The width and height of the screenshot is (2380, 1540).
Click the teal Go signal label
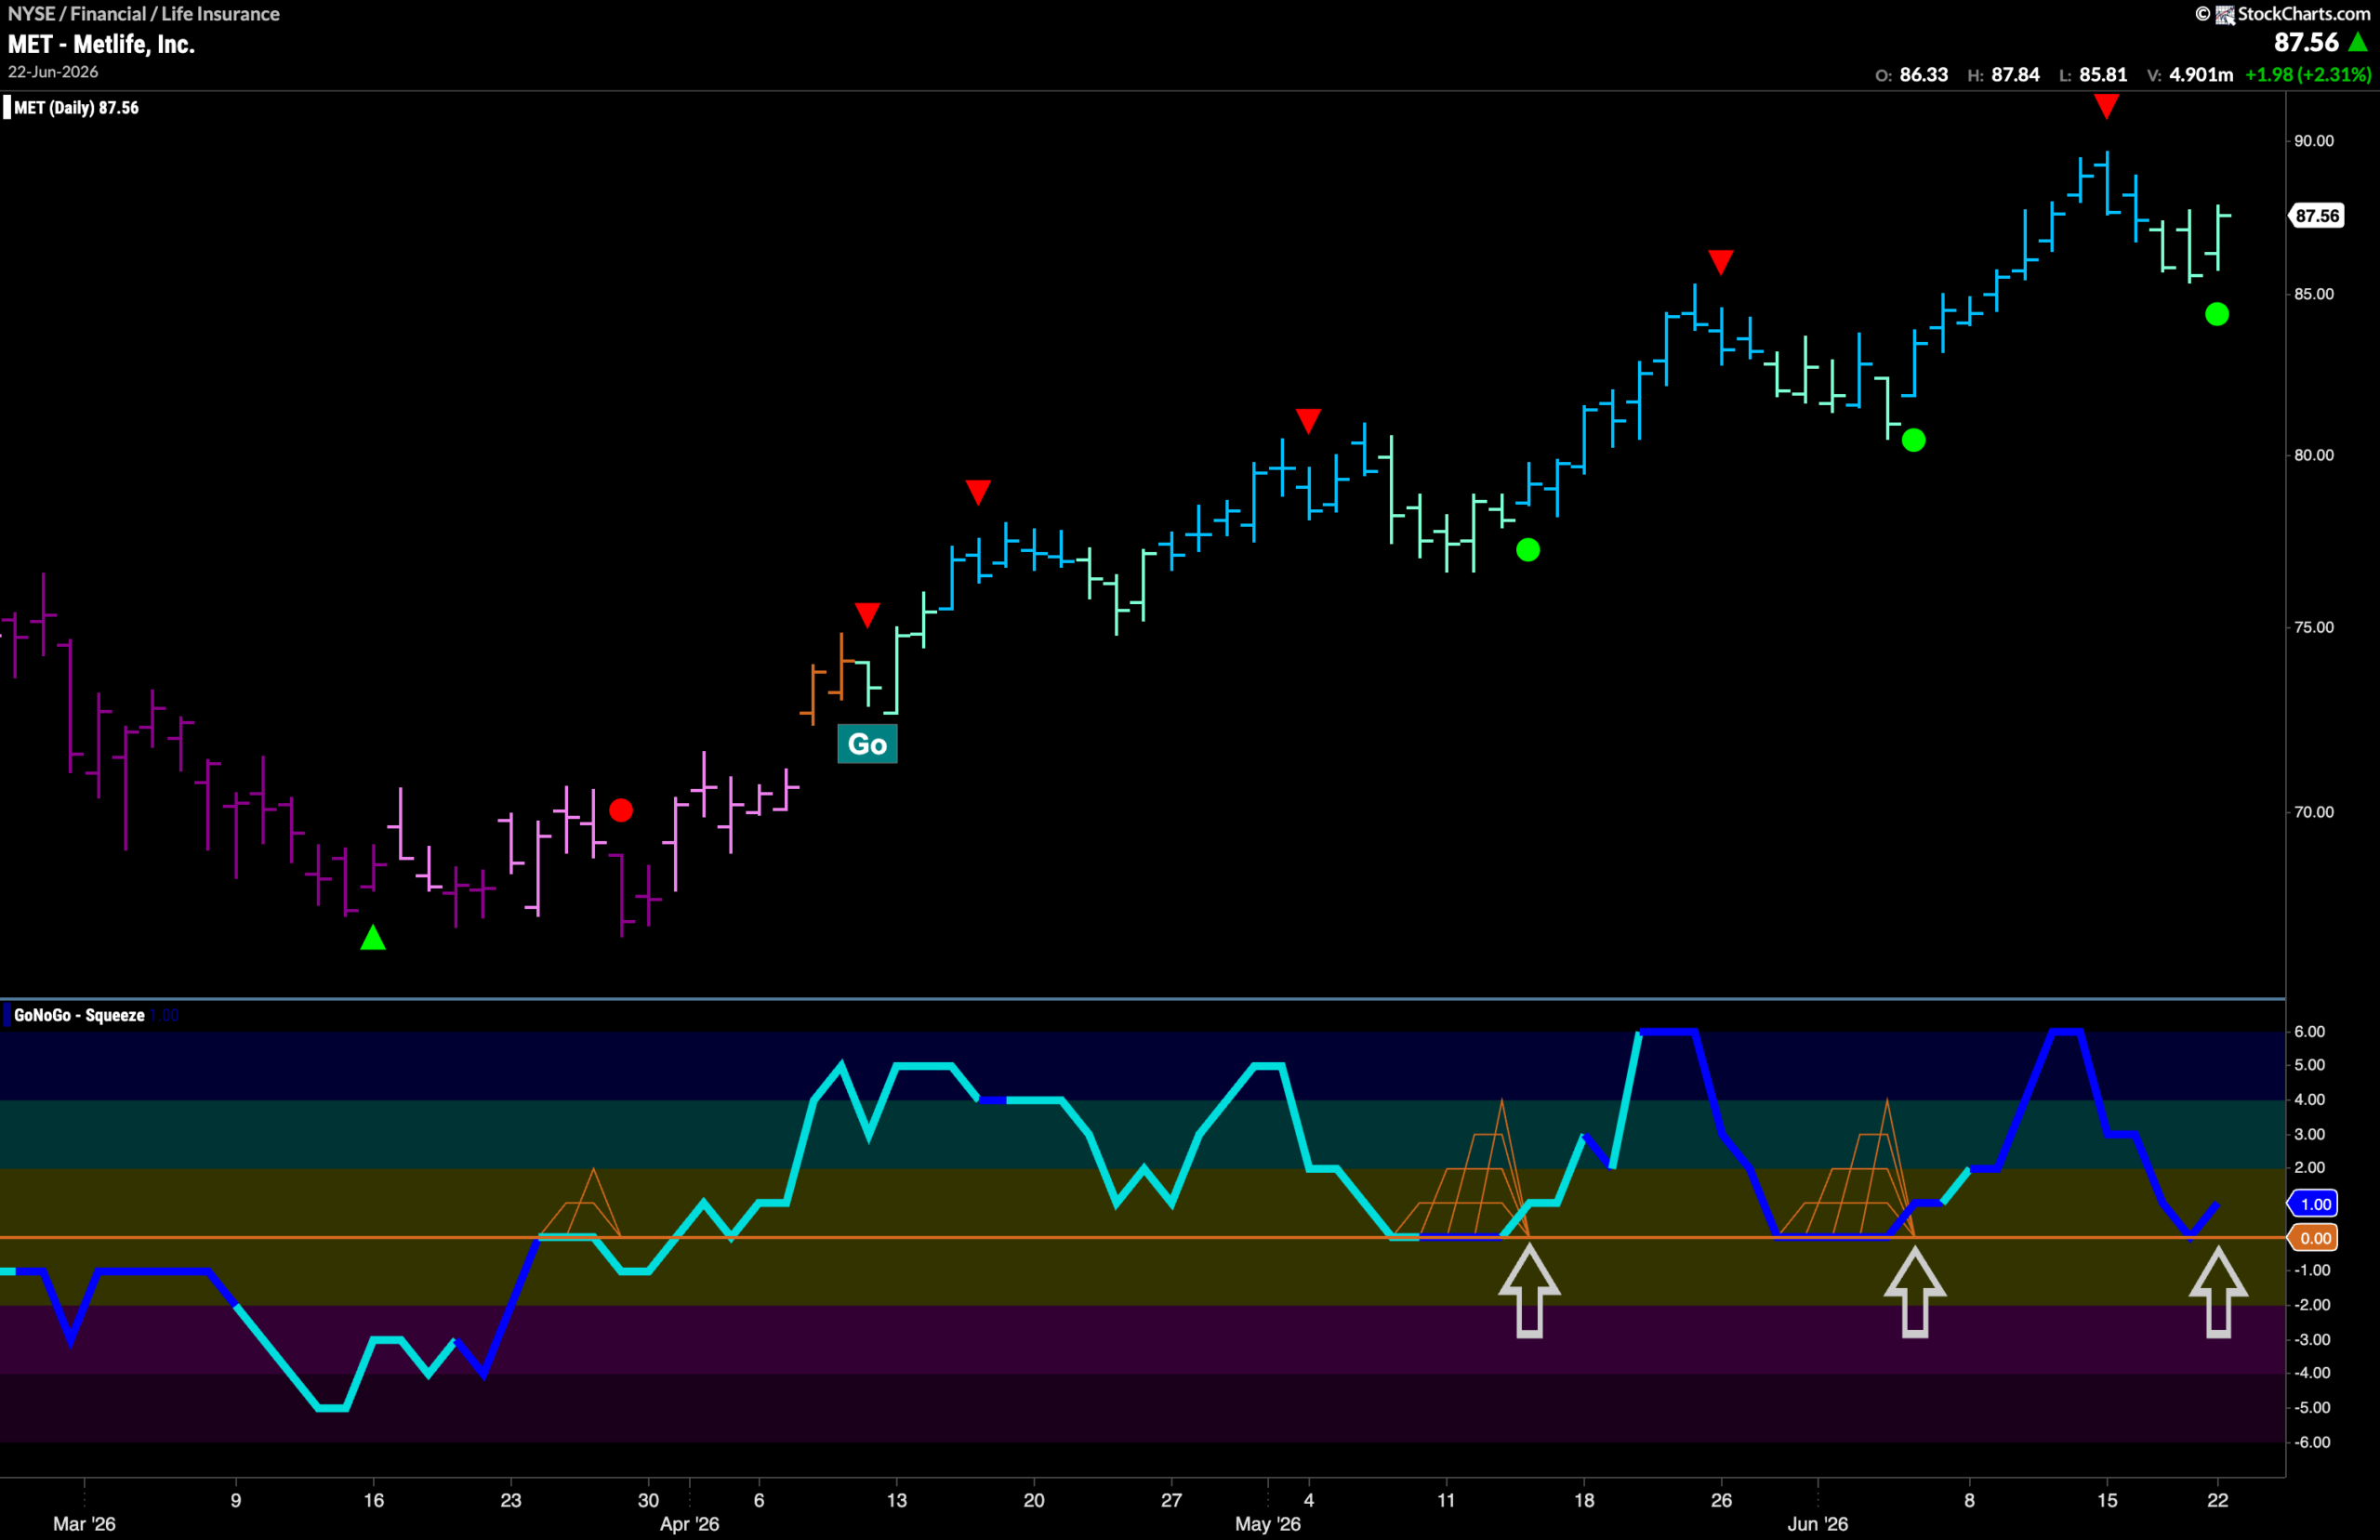867,744
